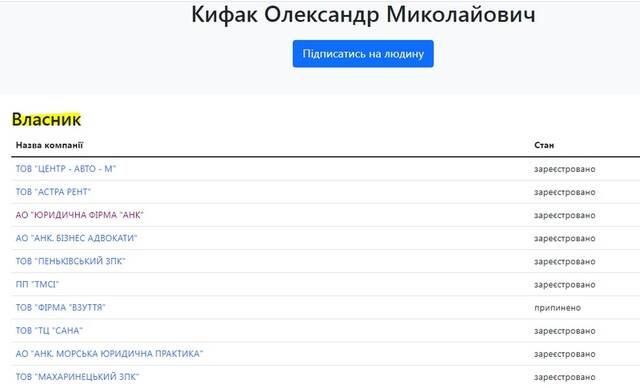This screenshot has width=640, height=388.
Task: Open ПП "ТМСІ" company link
Action: pyautogui.click(x=37, y=284)
